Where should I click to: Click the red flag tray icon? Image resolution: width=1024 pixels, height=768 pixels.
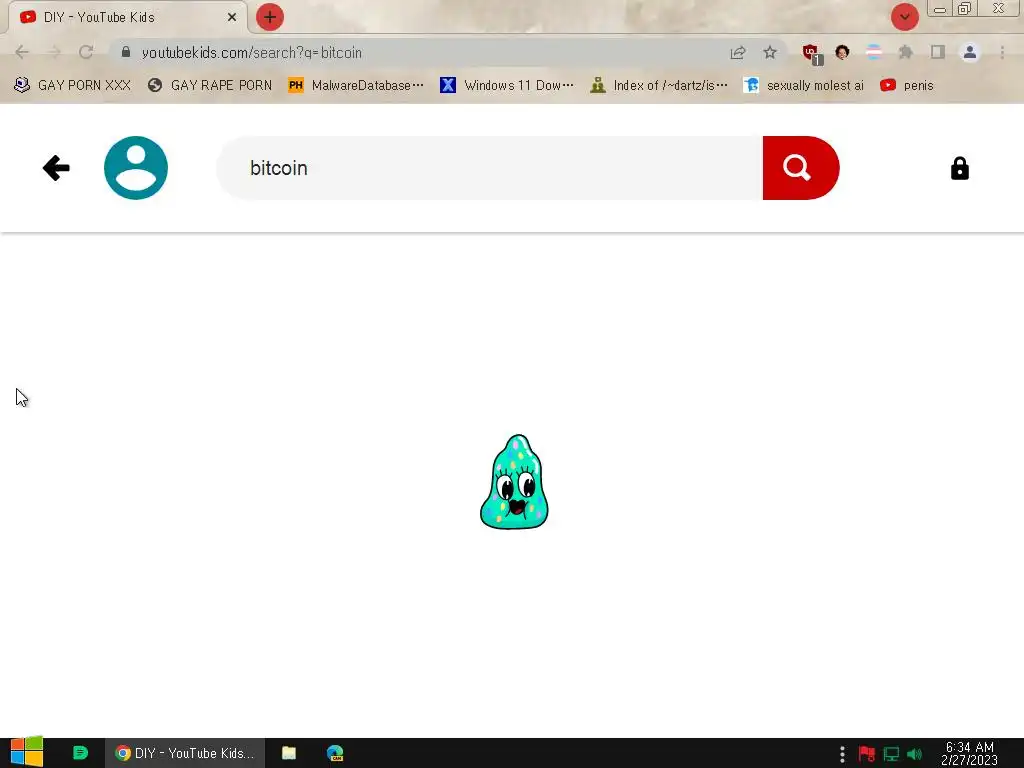pyautogui.click(x=867, y=754)
